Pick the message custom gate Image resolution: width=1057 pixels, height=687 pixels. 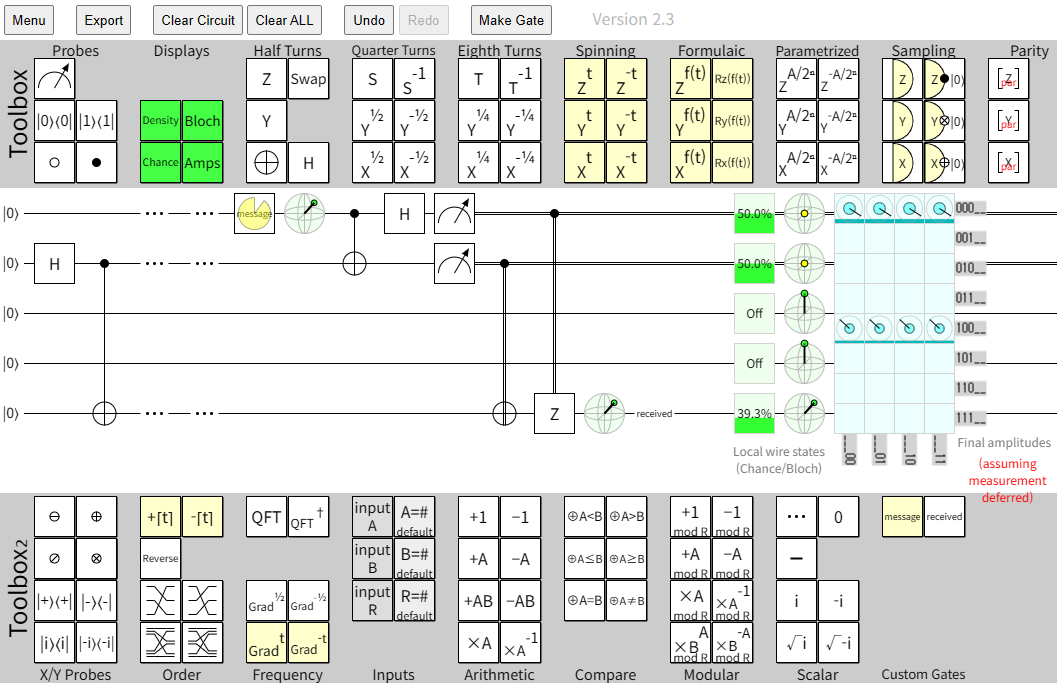click(x=903, y=515)
